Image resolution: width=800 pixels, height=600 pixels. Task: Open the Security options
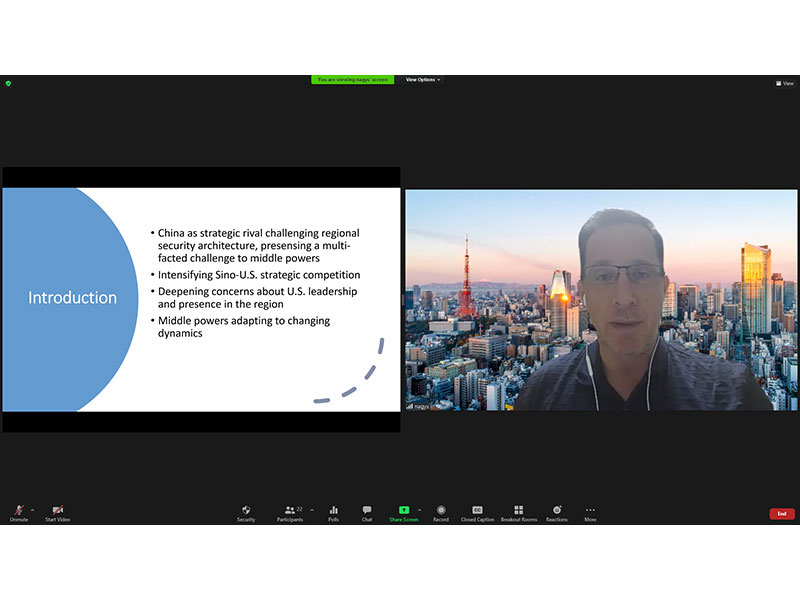coord(246,512)
